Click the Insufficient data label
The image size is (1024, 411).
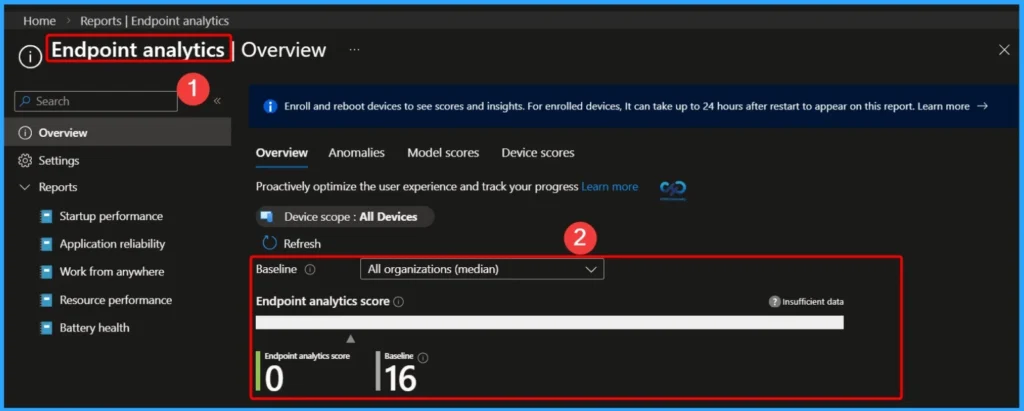tap(813, 302)
